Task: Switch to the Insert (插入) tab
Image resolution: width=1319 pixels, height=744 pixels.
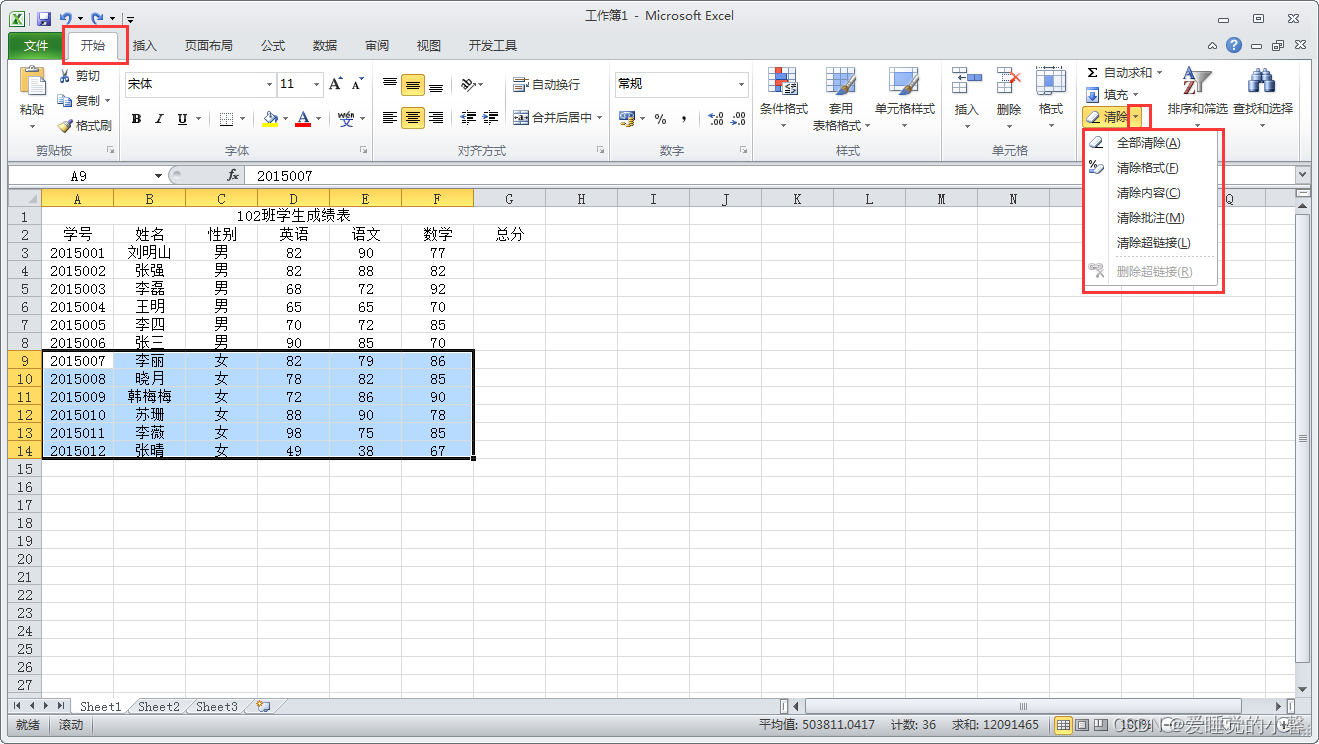Action: [145, 46]
